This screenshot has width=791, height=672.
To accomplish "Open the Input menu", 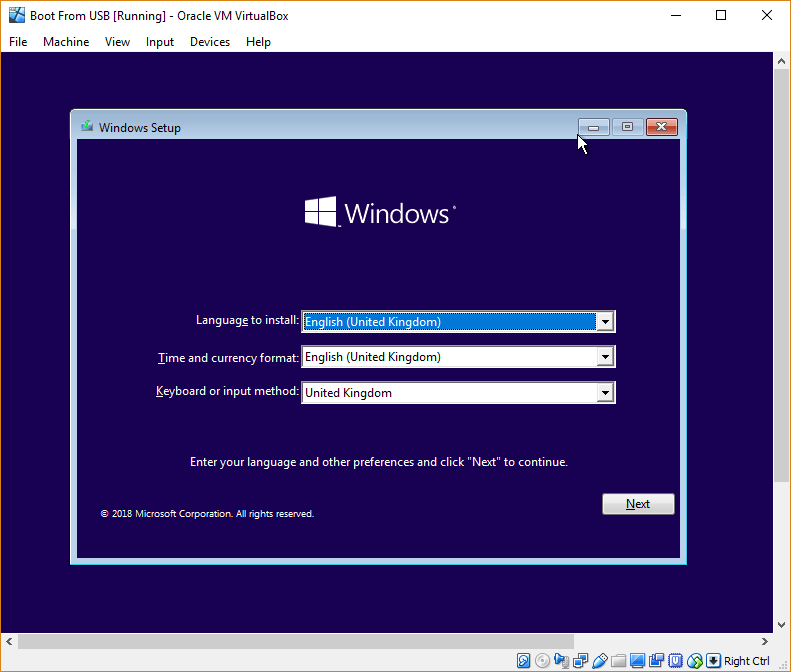I will 159,42.
